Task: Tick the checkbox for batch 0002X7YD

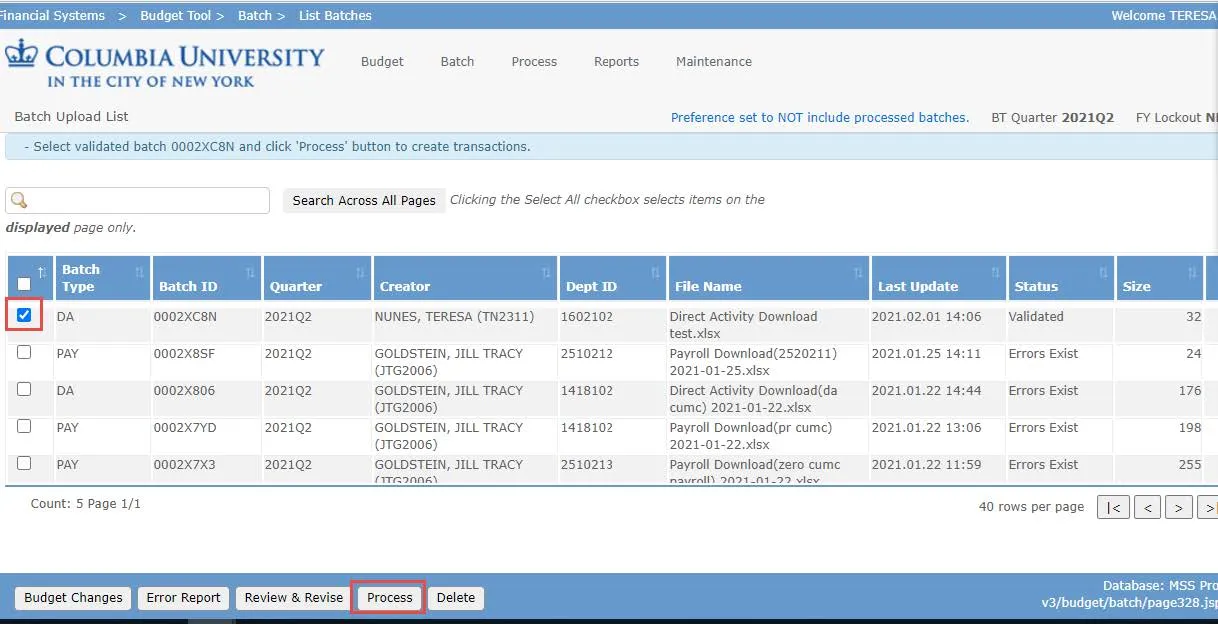Action: click(x=24, y=426)
